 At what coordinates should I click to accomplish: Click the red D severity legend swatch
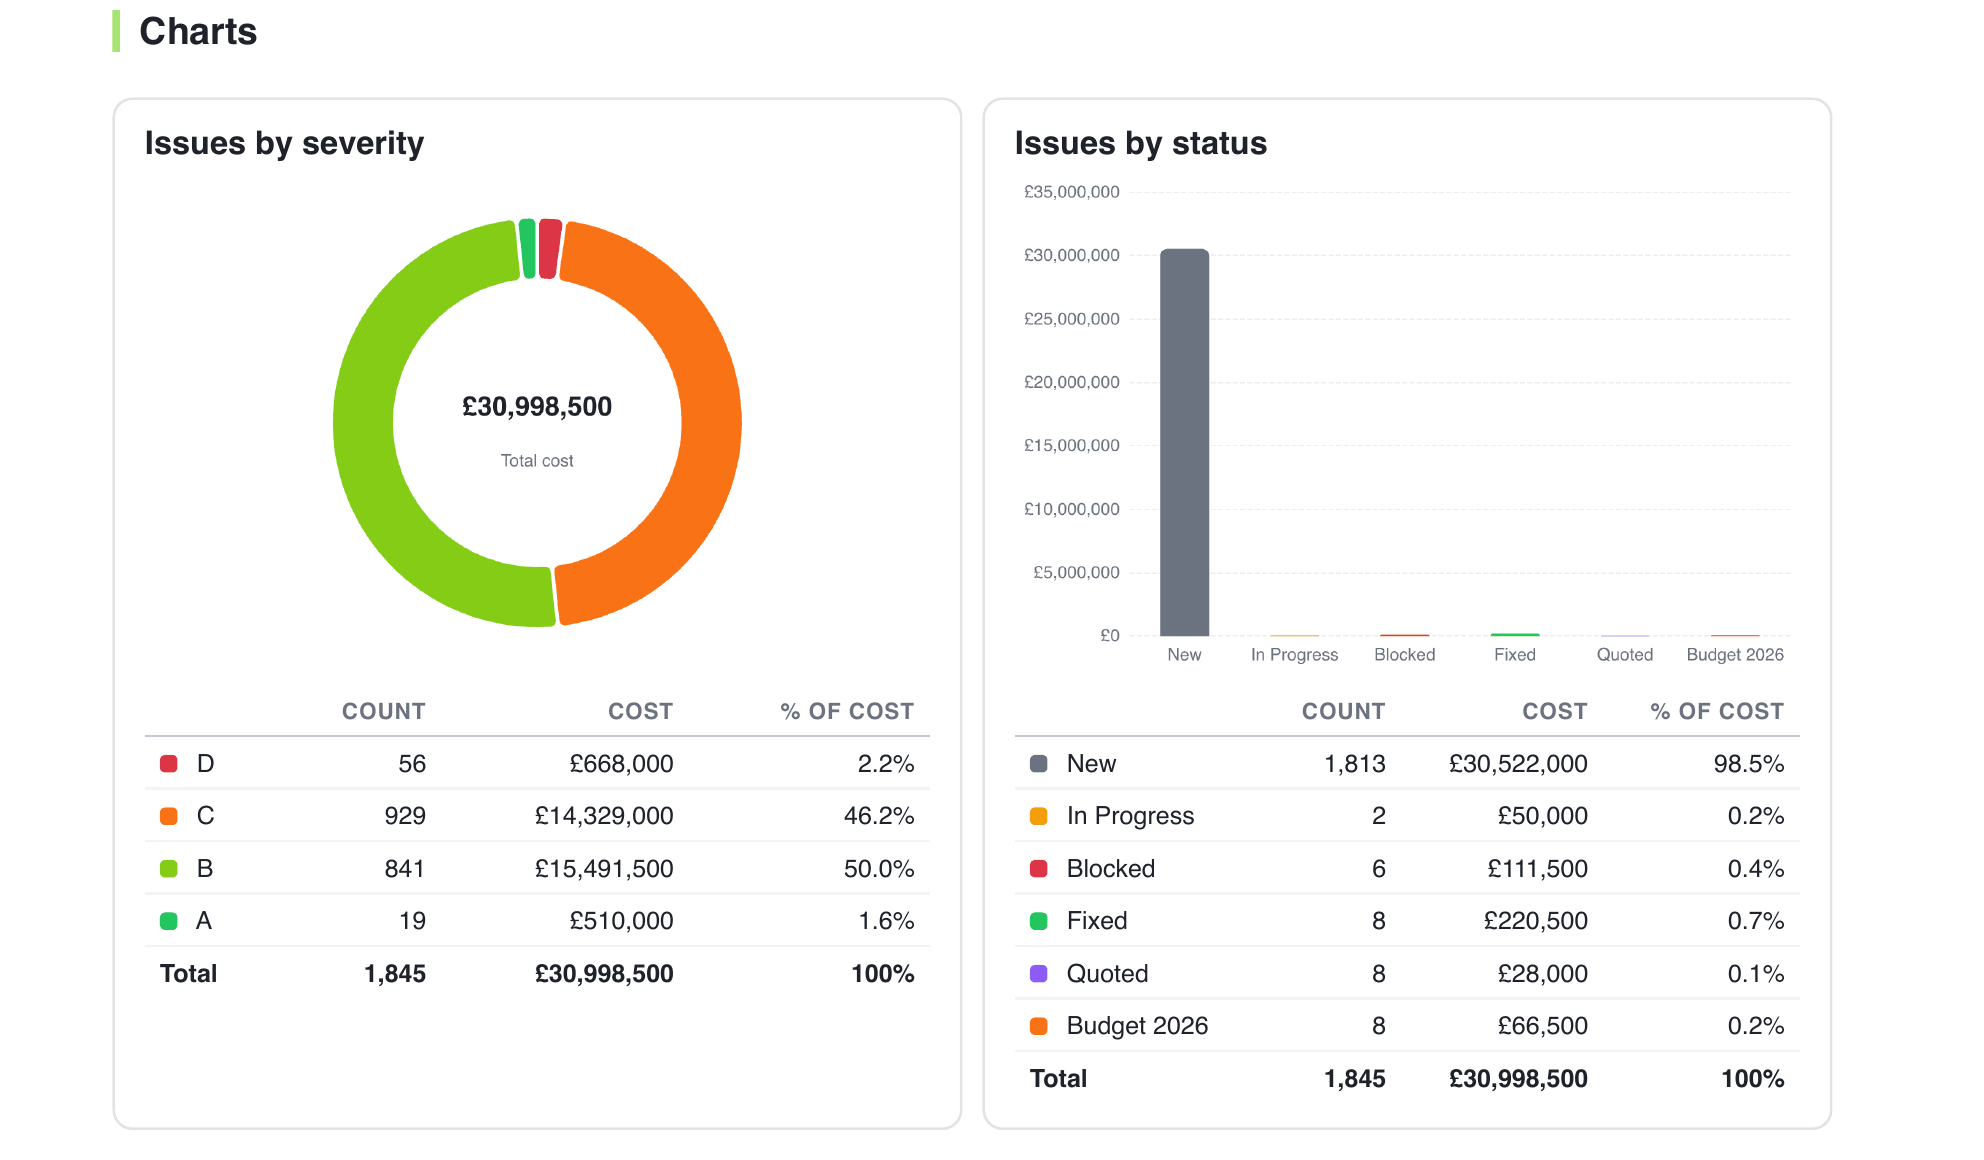point(169,764)
